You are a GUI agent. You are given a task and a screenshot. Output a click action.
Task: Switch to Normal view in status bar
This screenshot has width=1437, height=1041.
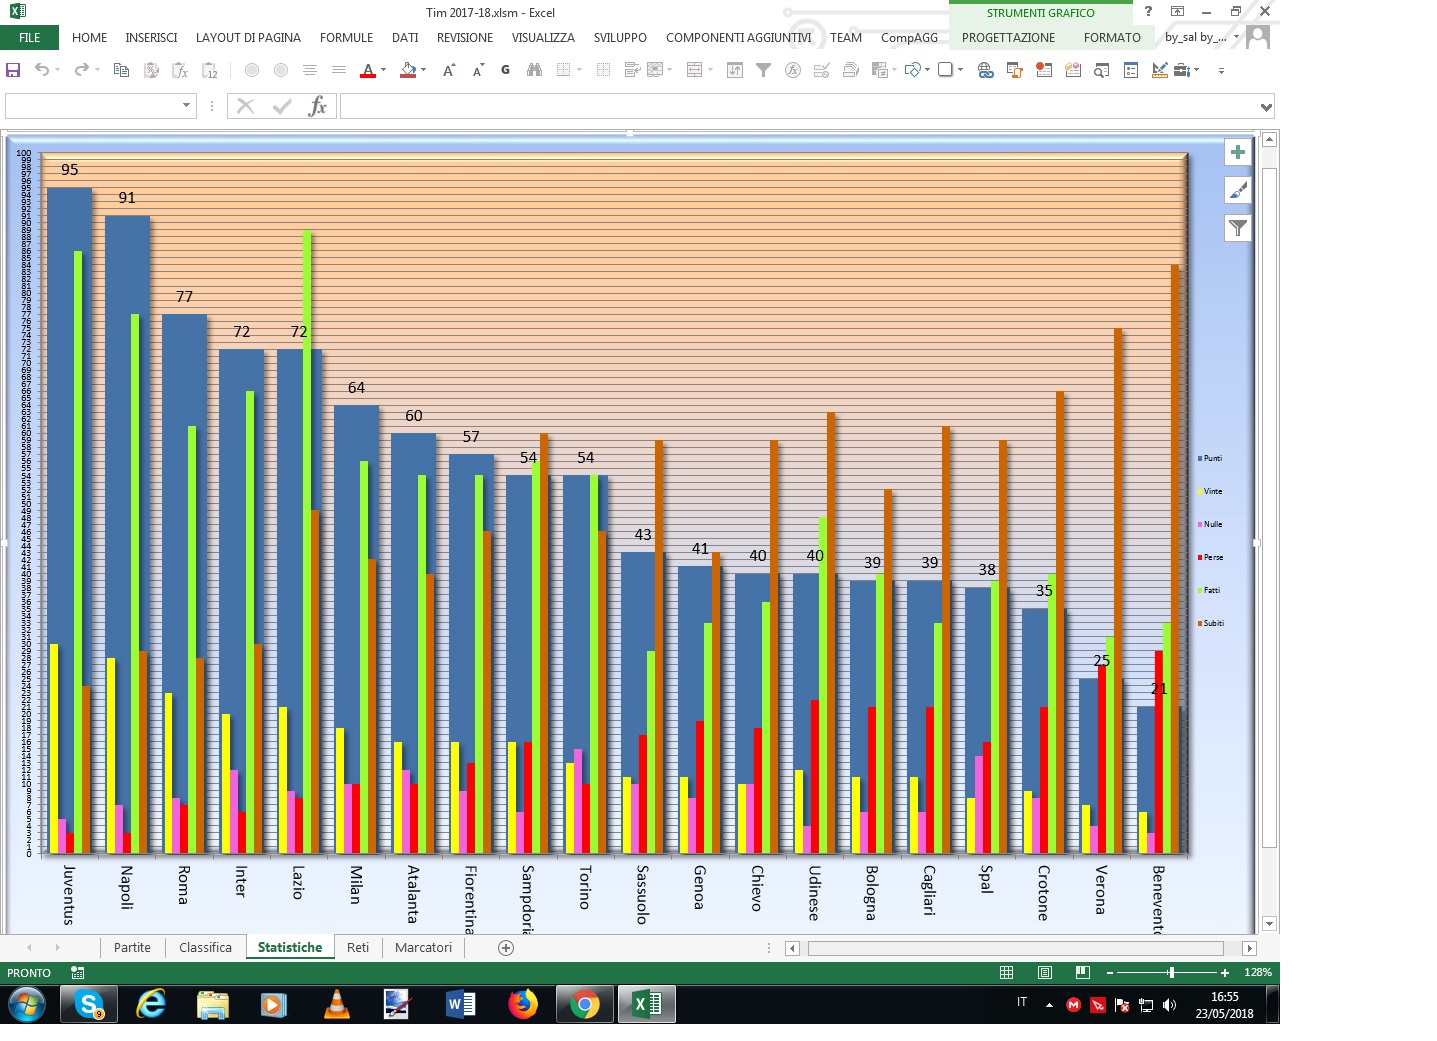(1007, 972)
